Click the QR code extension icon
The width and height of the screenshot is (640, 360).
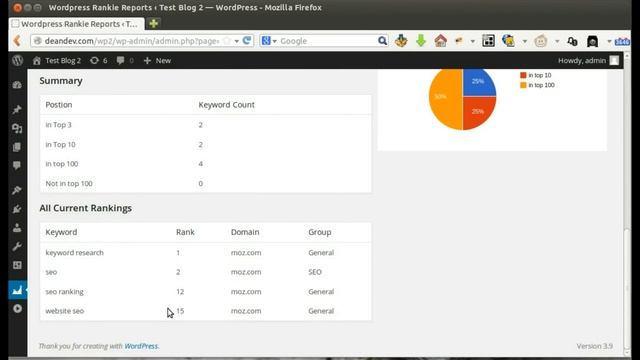[488, 41]
